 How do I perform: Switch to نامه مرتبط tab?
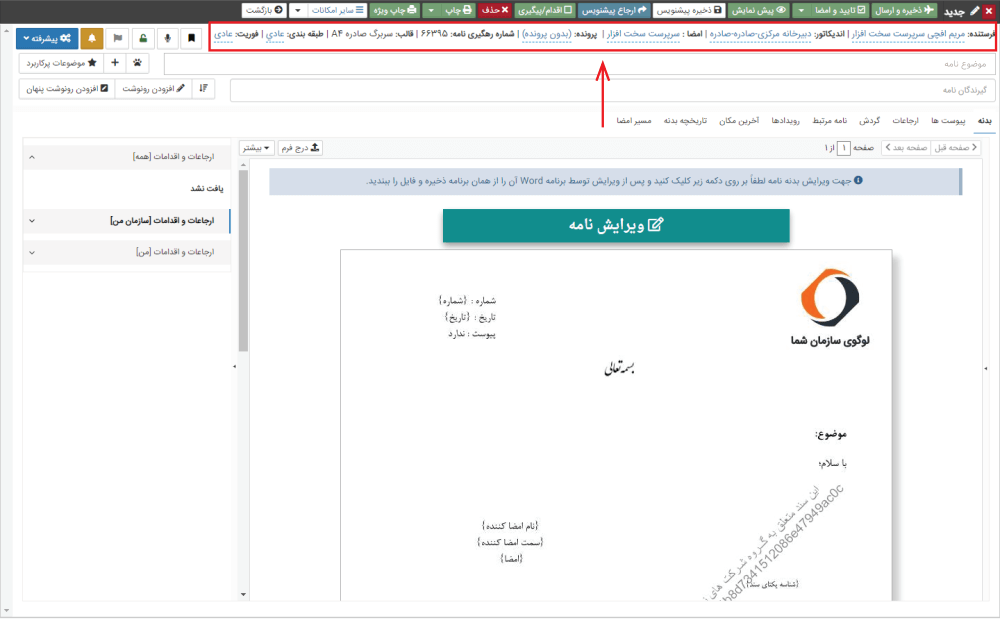[x=829, y=121]
